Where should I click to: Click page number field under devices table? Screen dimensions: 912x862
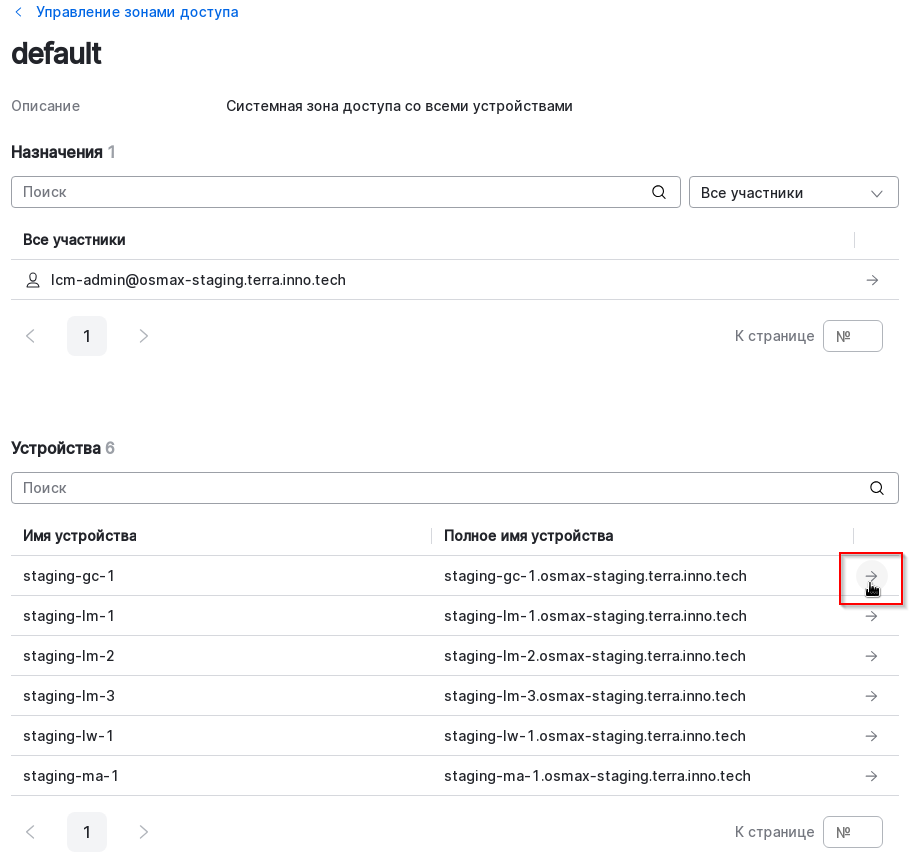[852, 832]
